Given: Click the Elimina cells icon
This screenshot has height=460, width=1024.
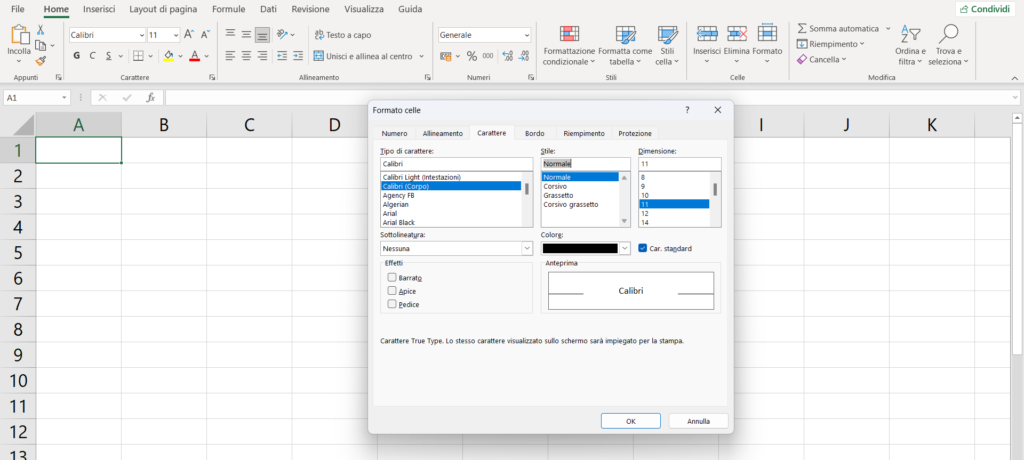Looking at the screenshot, I should point(736,34).
